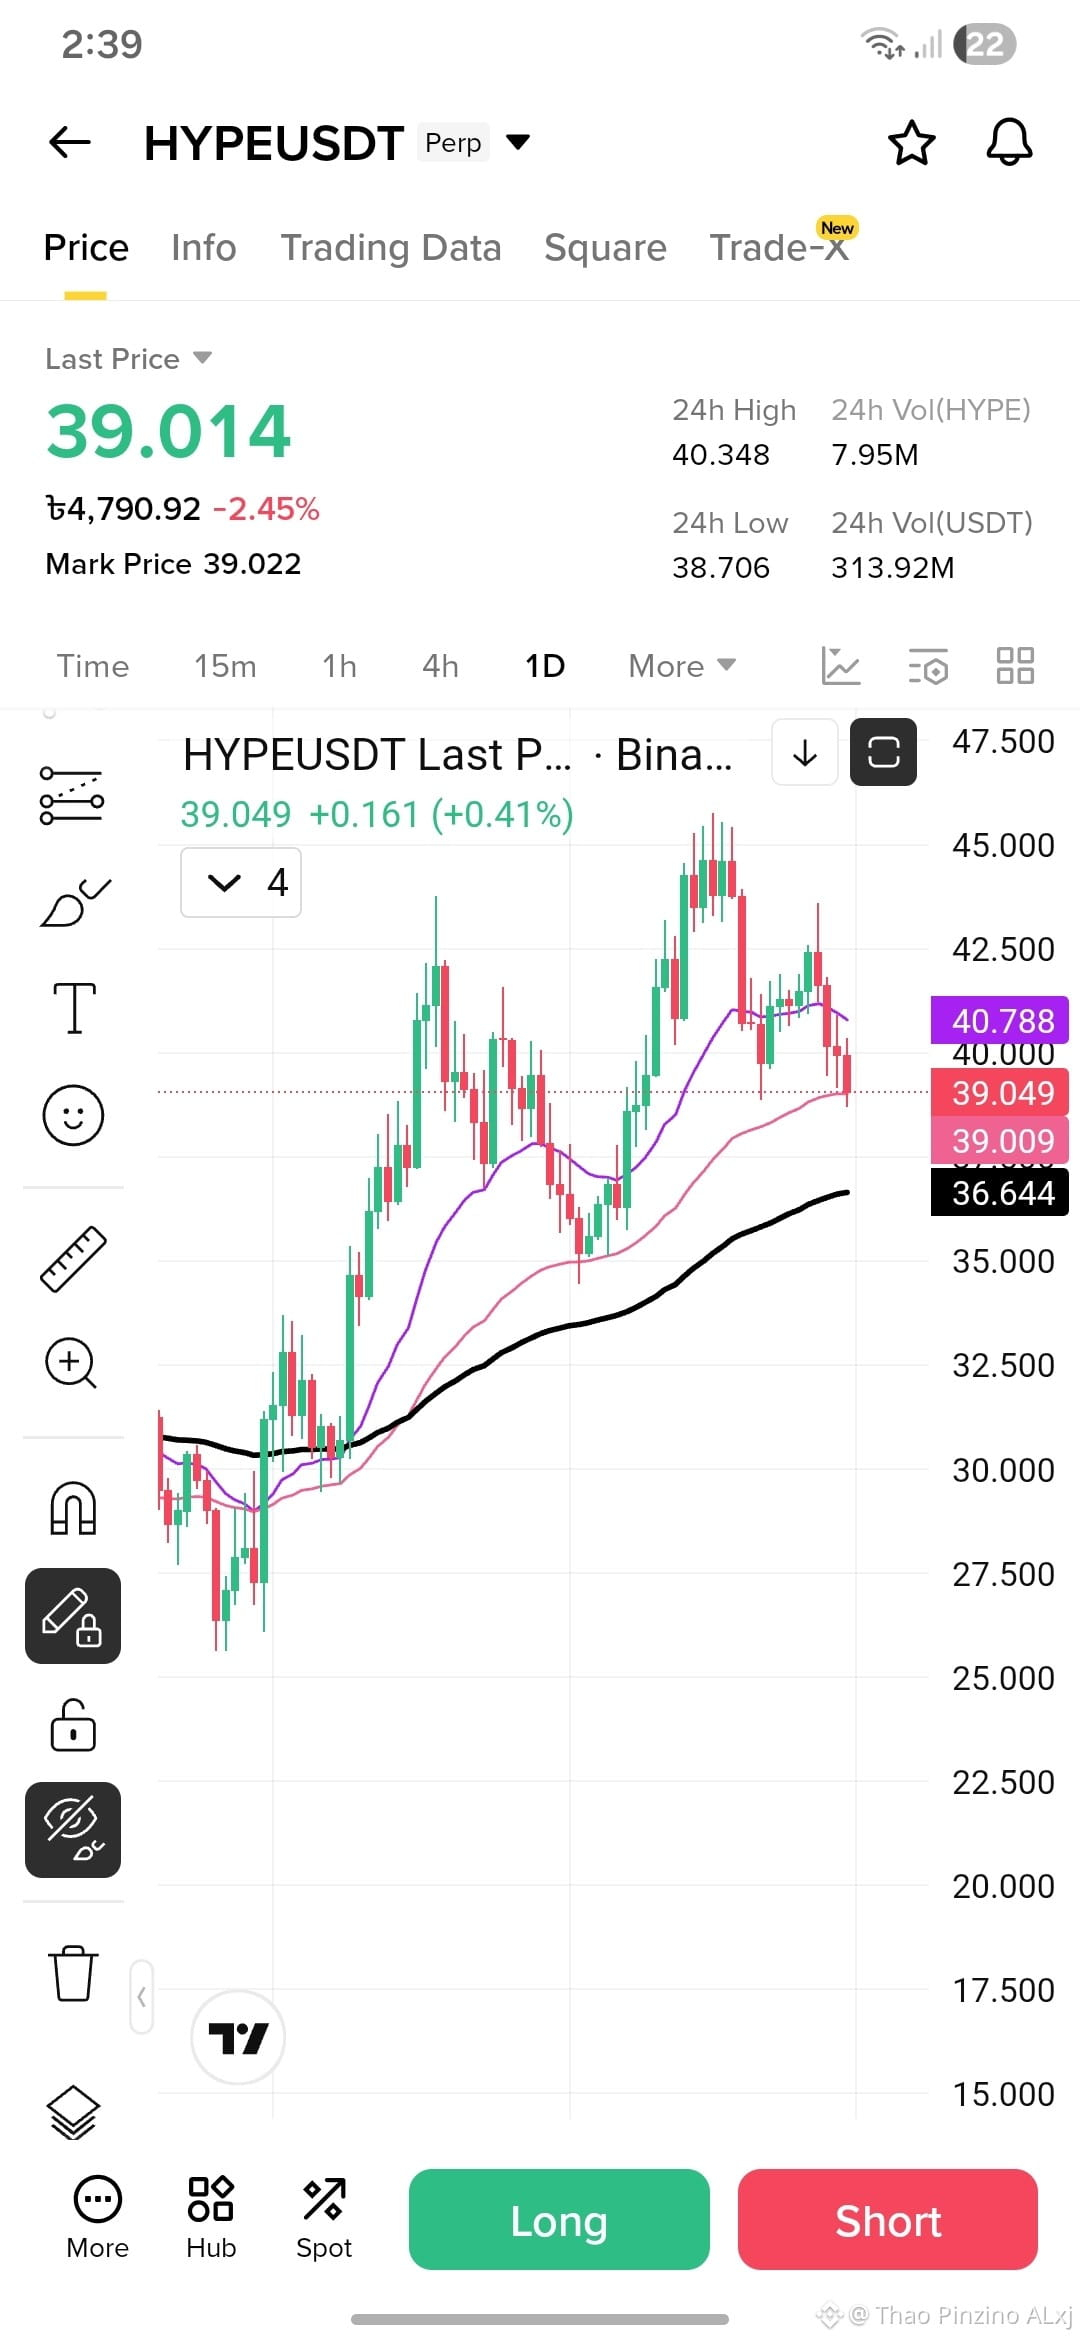
Task: Click the 24h Vol(USDT) 313.92M value
Action: 893,568
